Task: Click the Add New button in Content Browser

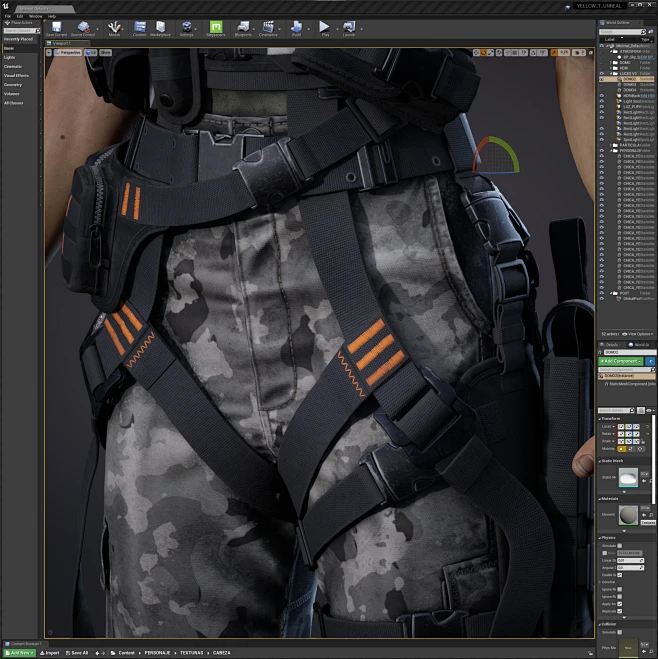Action: pyautogui.click(x=19, y=653)
